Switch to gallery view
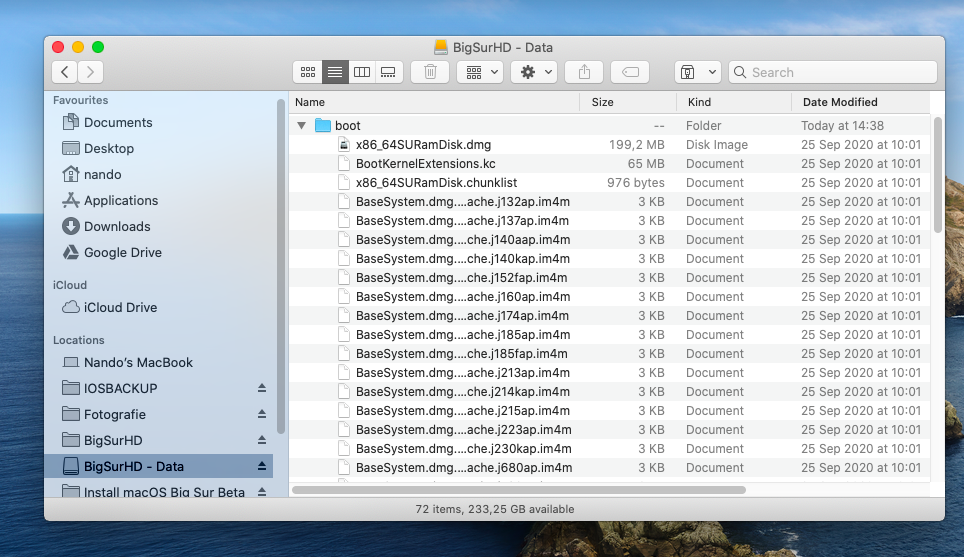This screenshot has height=557, width=964. [x=389, y=72]
